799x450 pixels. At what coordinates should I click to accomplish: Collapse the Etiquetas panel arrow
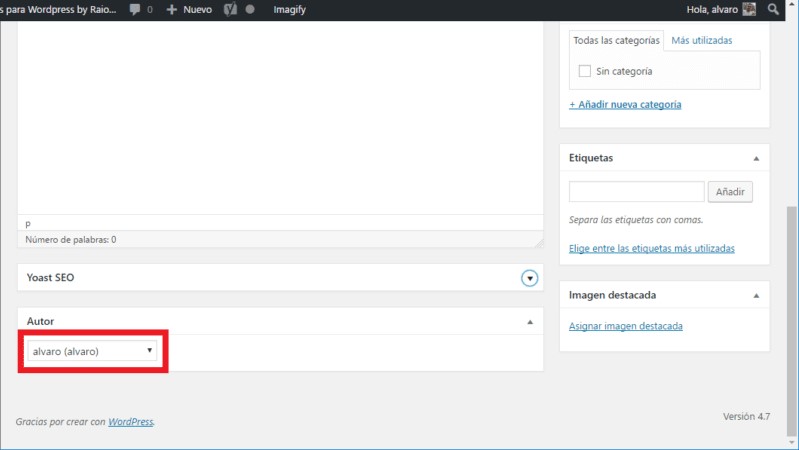click(x=756, y=158)
